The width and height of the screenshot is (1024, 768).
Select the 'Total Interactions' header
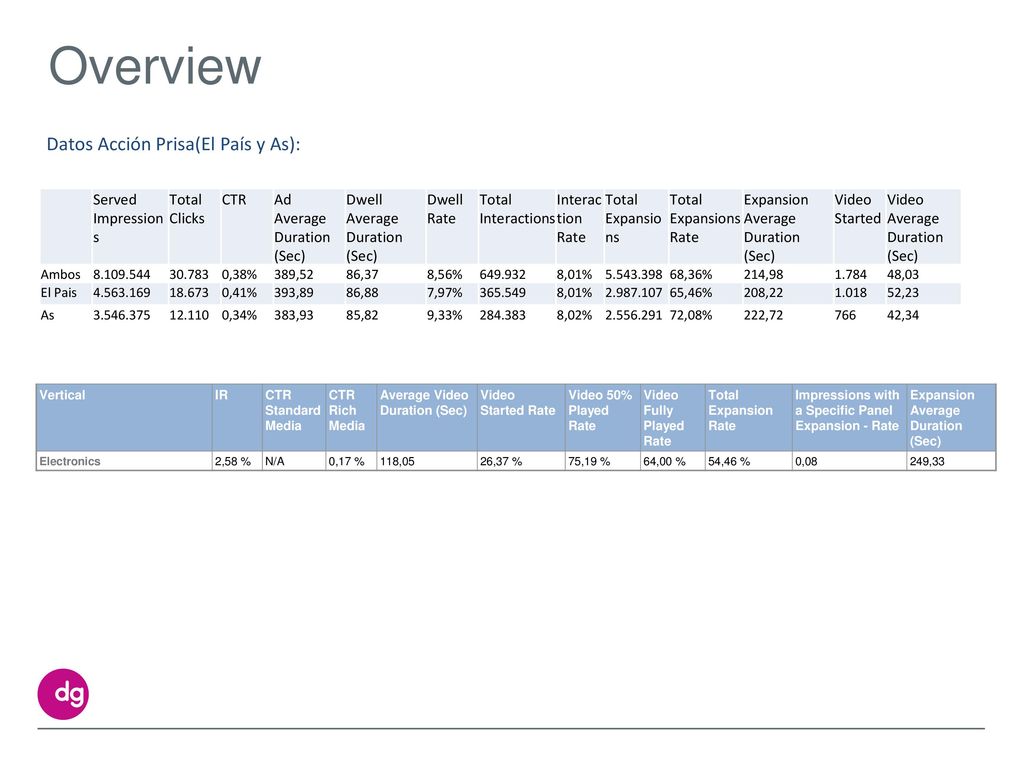tap(517, 209)
